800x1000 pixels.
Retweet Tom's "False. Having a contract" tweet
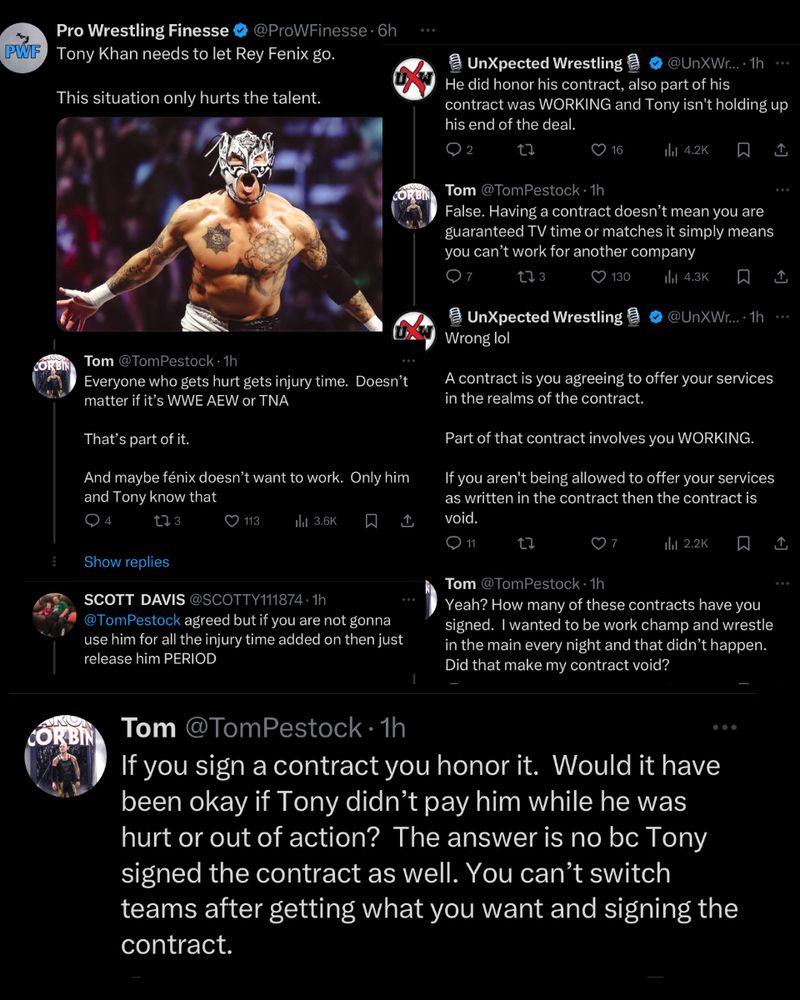[526, 277]
